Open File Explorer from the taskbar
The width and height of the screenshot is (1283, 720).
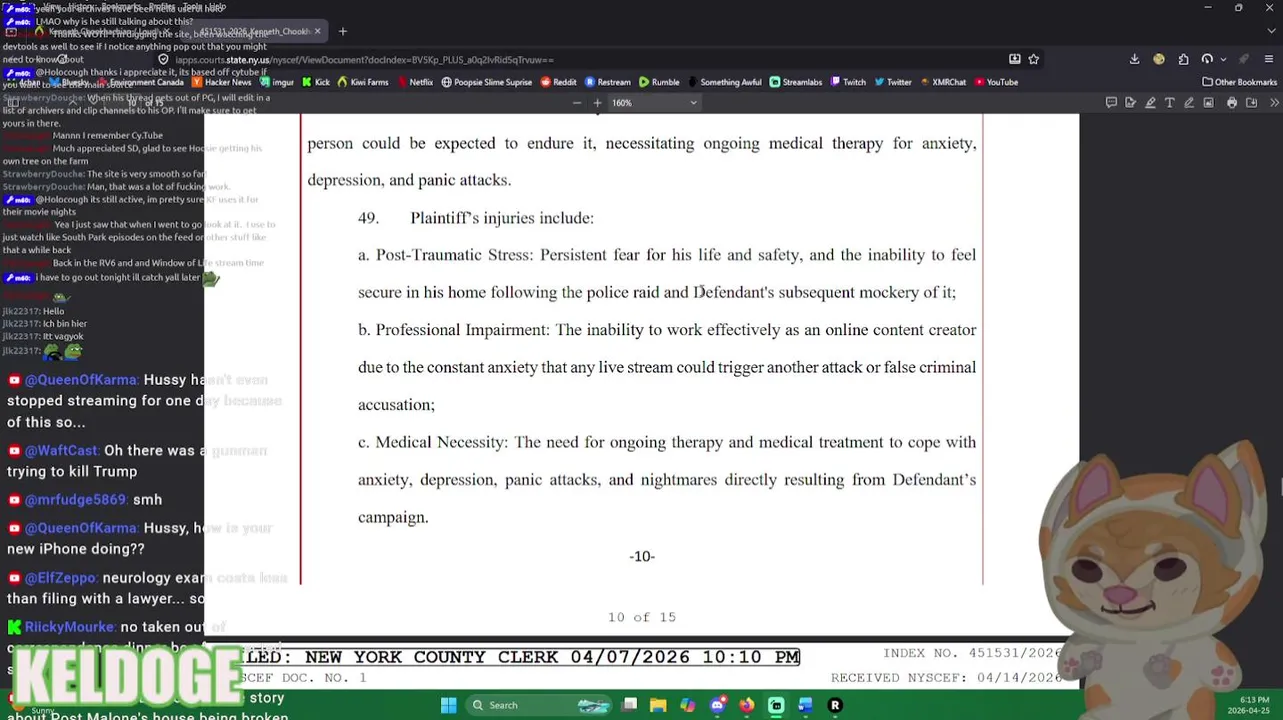pyautogui.click(x=658, y=705)
